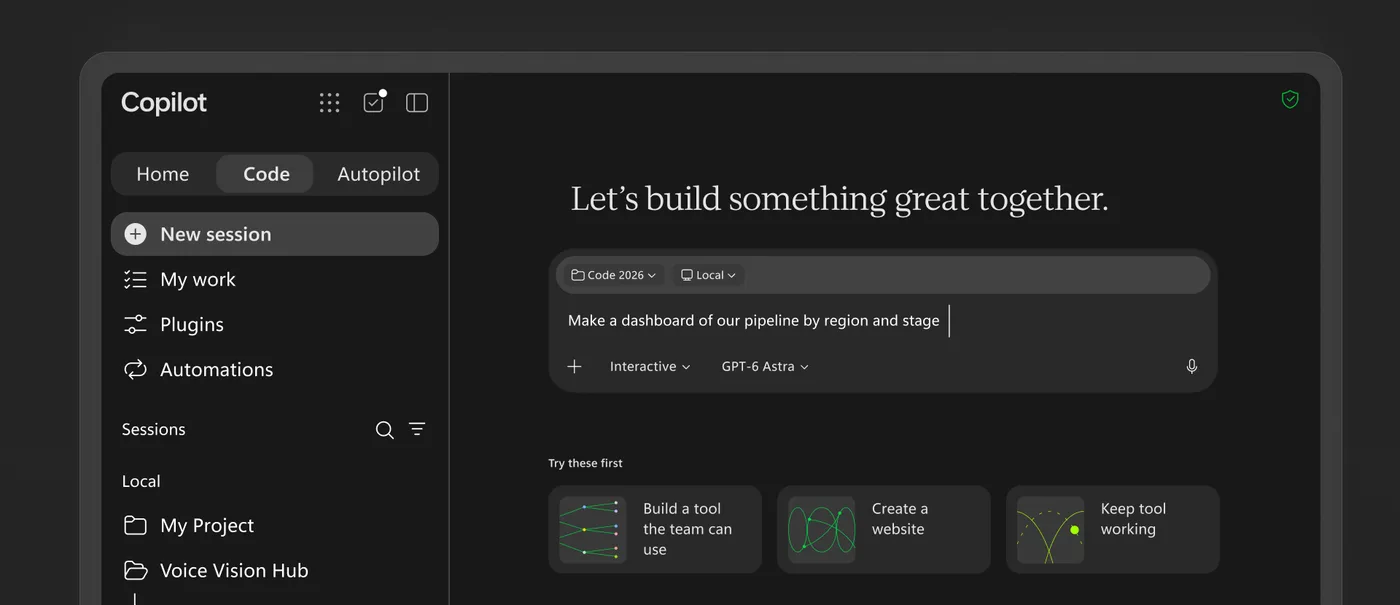The height and width of the screenshot is (605, 1400).
Task: Open the sessions filter icon
Action: point(417,429)
